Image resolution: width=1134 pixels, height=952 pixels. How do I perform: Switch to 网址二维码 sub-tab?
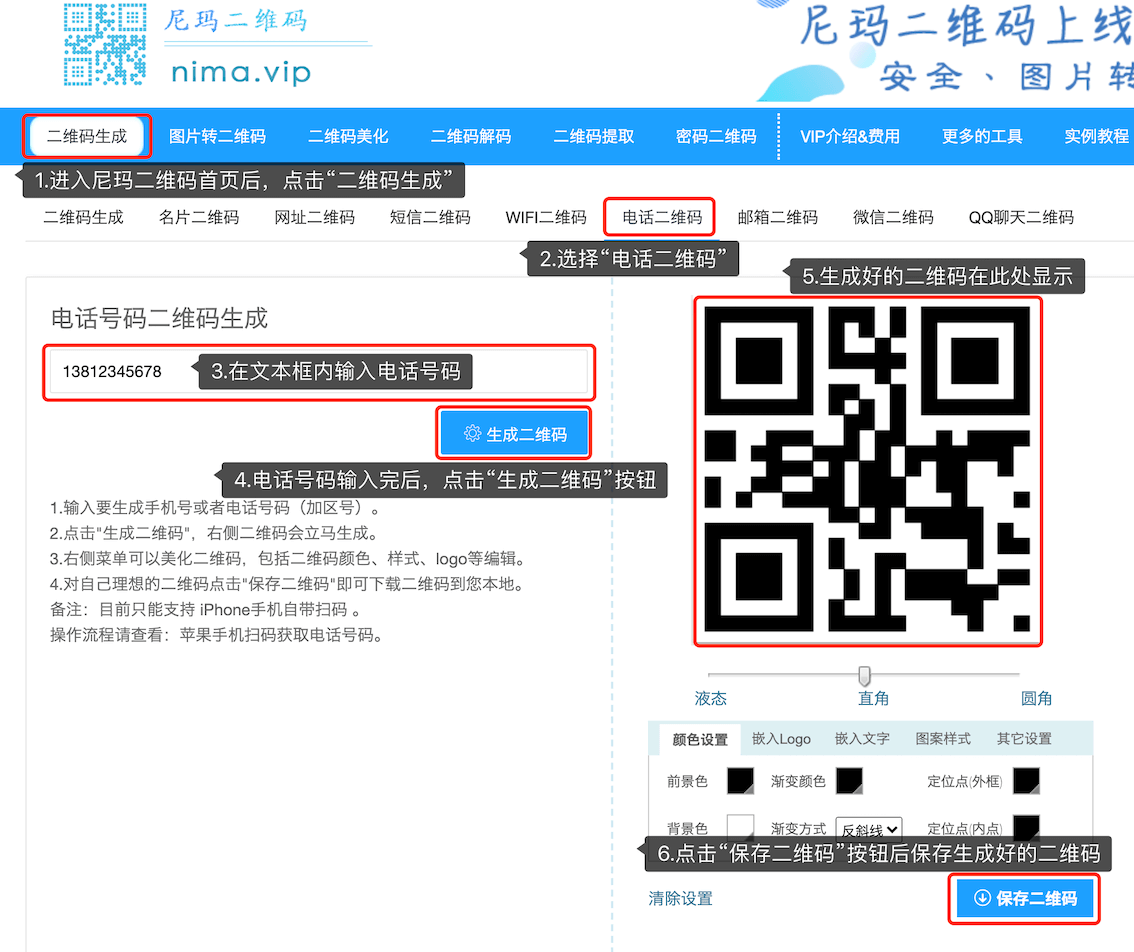pyautogui.click(x=315, y=217)
